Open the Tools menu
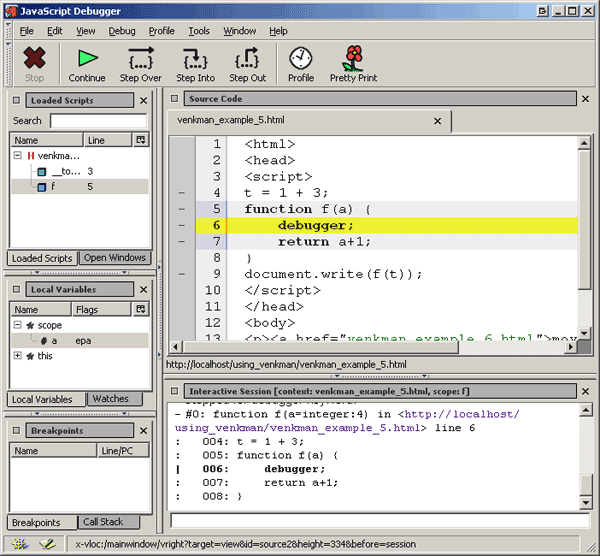This screenshot has width=600, height=556. click(199, 31)
